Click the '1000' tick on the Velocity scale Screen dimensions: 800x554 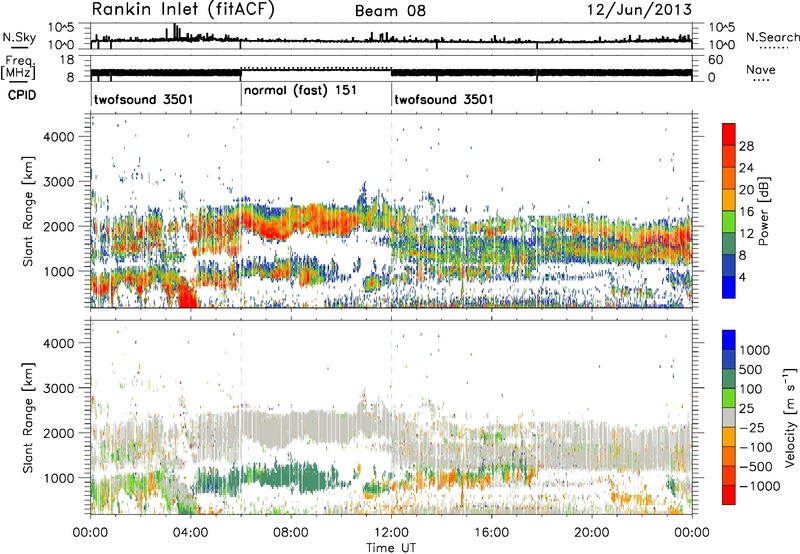click(x=755, y=350)
